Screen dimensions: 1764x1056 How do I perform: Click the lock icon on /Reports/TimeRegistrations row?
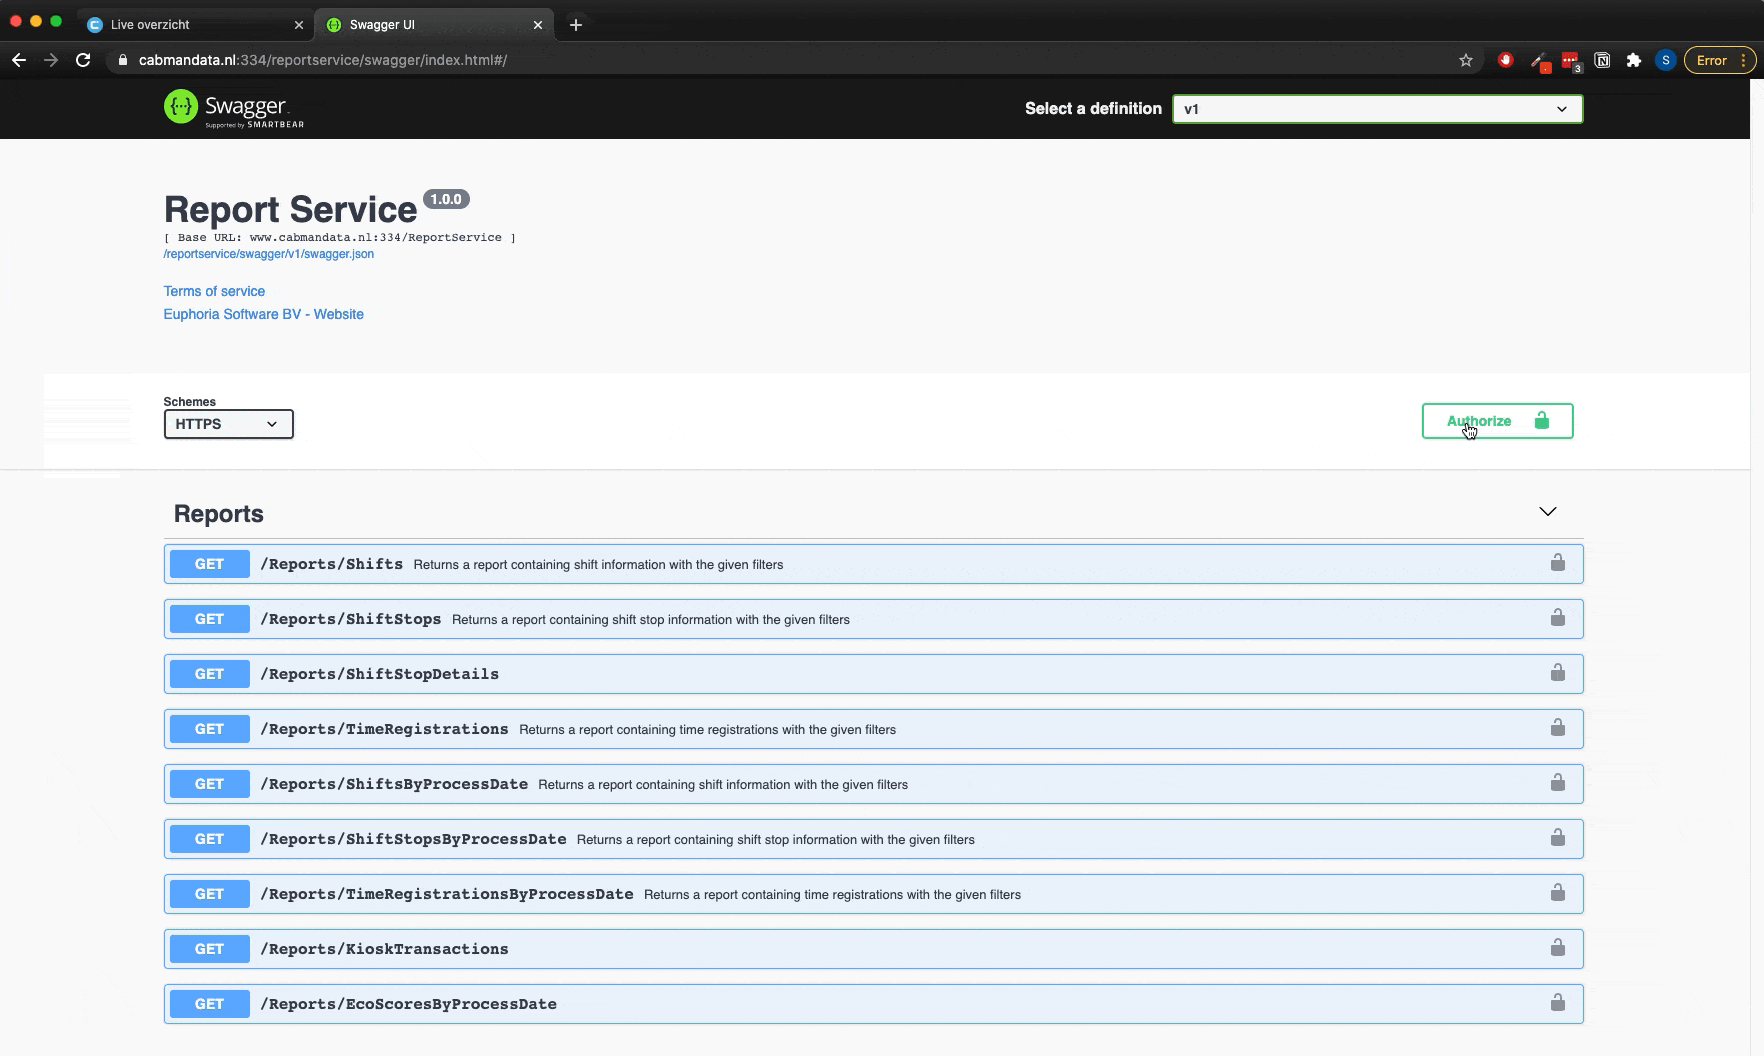coord(1557,728)
